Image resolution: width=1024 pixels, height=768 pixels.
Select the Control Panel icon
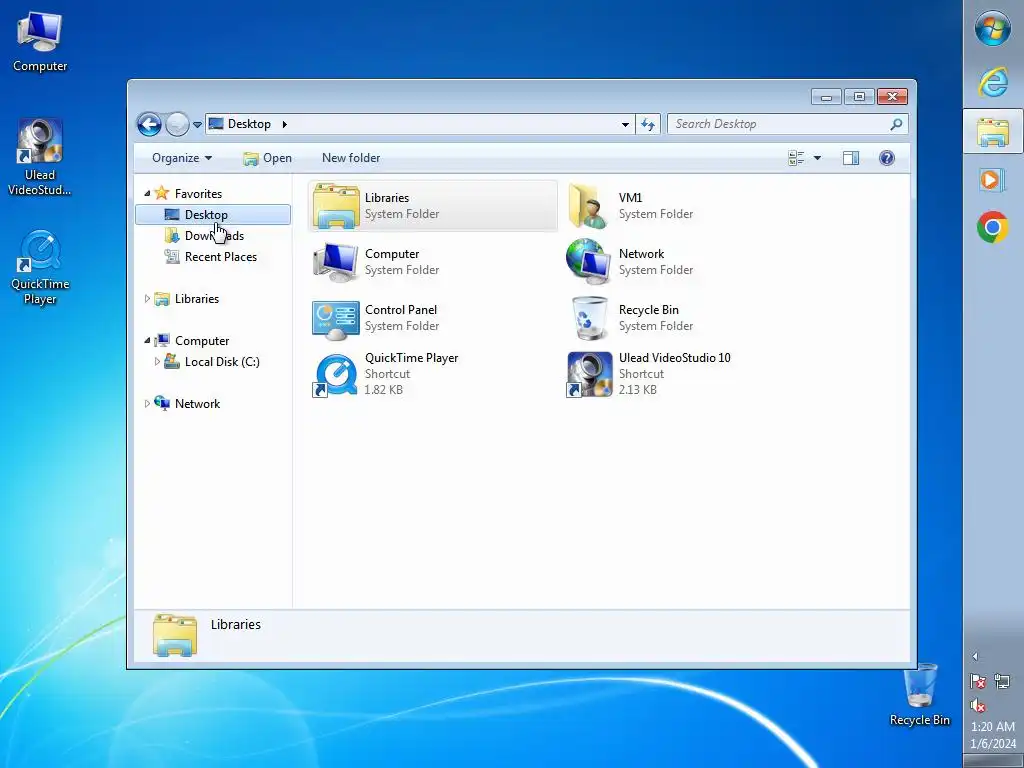(336, 319)
